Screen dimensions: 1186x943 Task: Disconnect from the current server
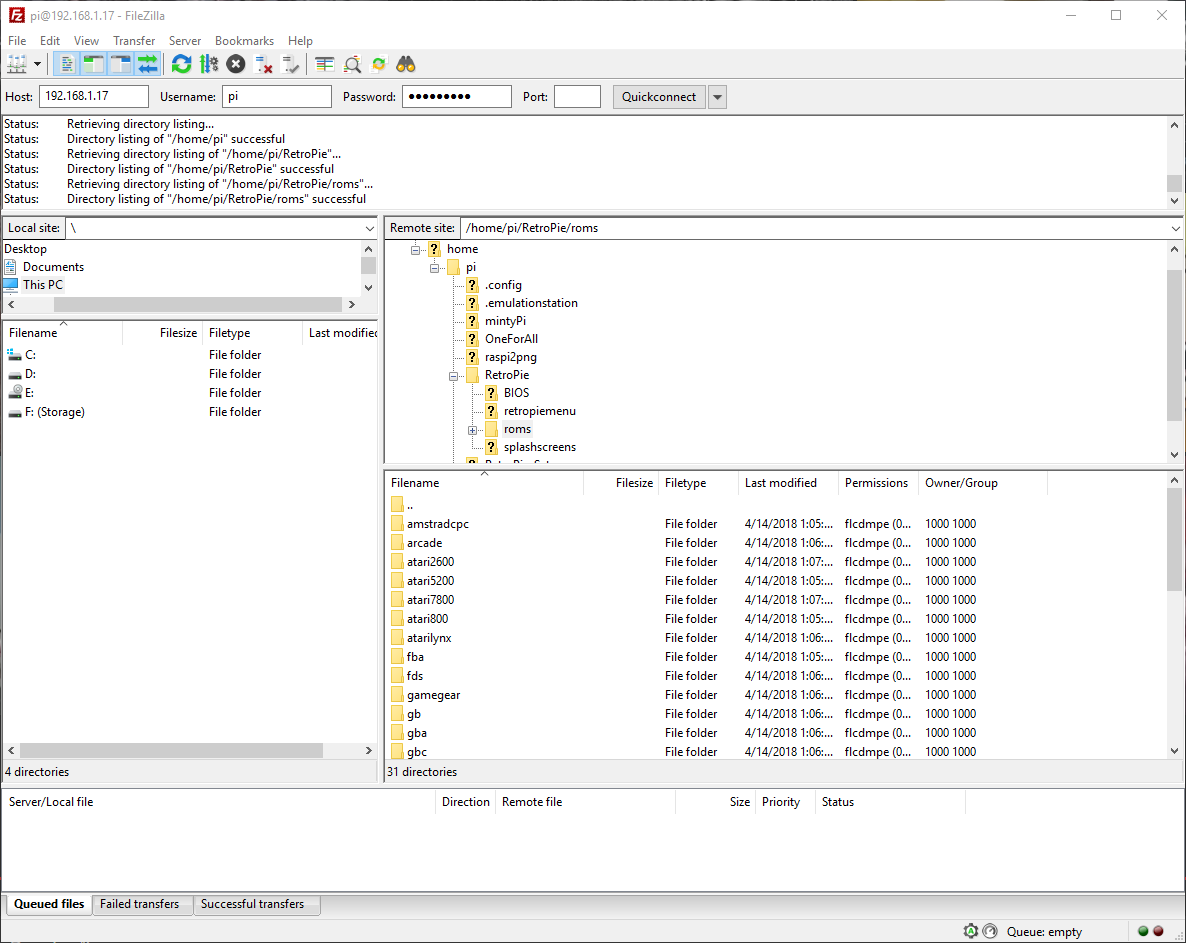(x=263, y=64)
